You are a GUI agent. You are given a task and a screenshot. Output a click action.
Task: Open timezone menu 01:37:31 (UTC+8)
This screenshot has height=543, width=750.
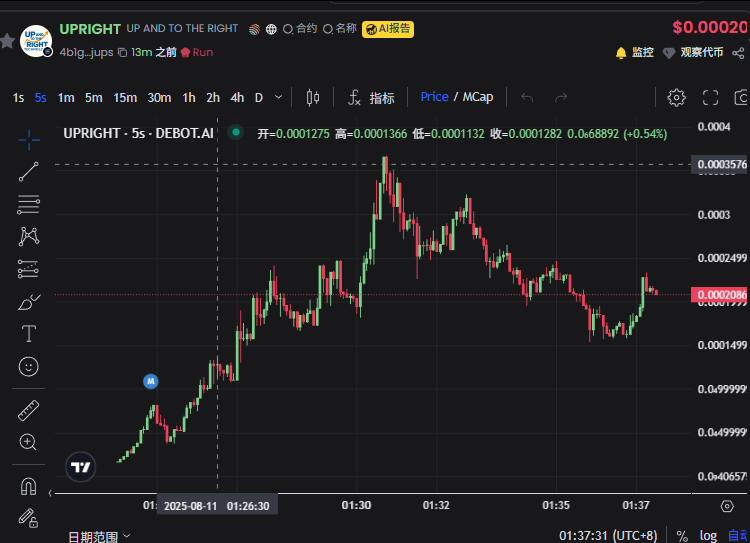click(608, 535)
